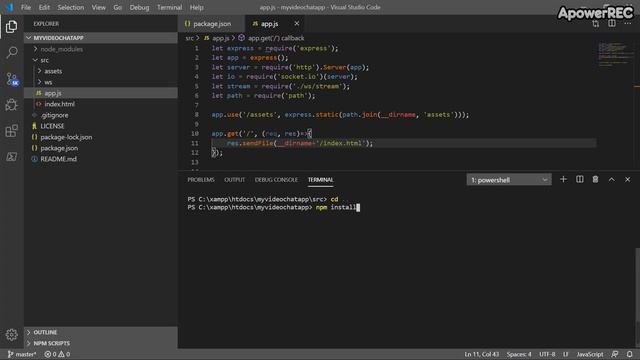This screenshot has height=360, width=640.
Task: Expand the OUTLINE section
Action: click(x=100, y=332)
